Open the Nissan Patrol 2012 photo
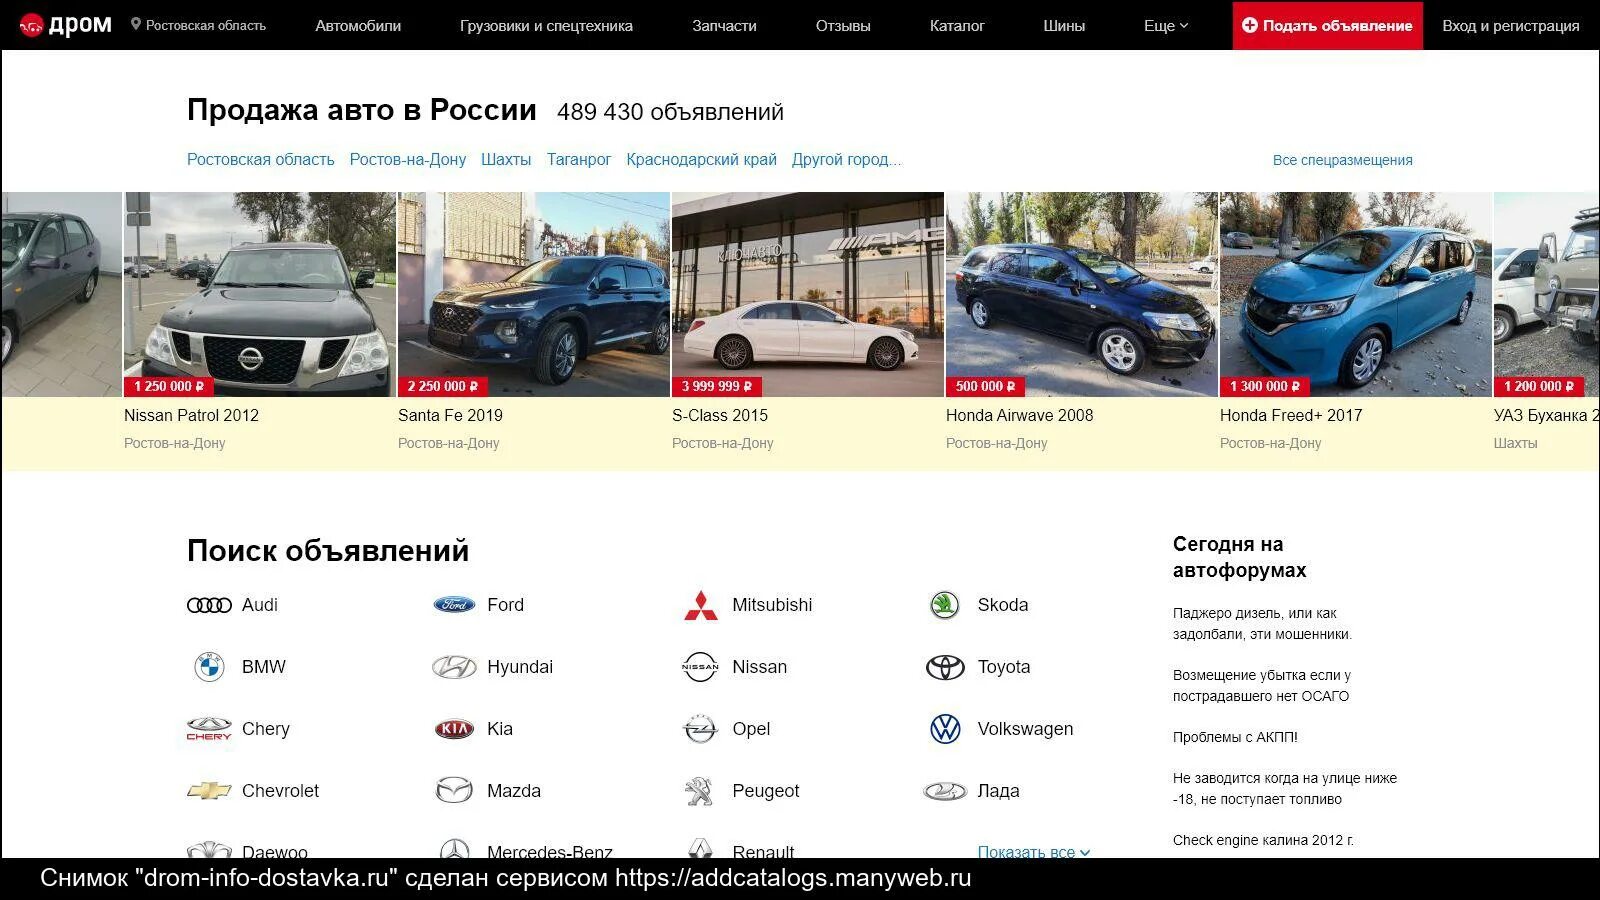The image size is (1600, 900). coord(260,294)
